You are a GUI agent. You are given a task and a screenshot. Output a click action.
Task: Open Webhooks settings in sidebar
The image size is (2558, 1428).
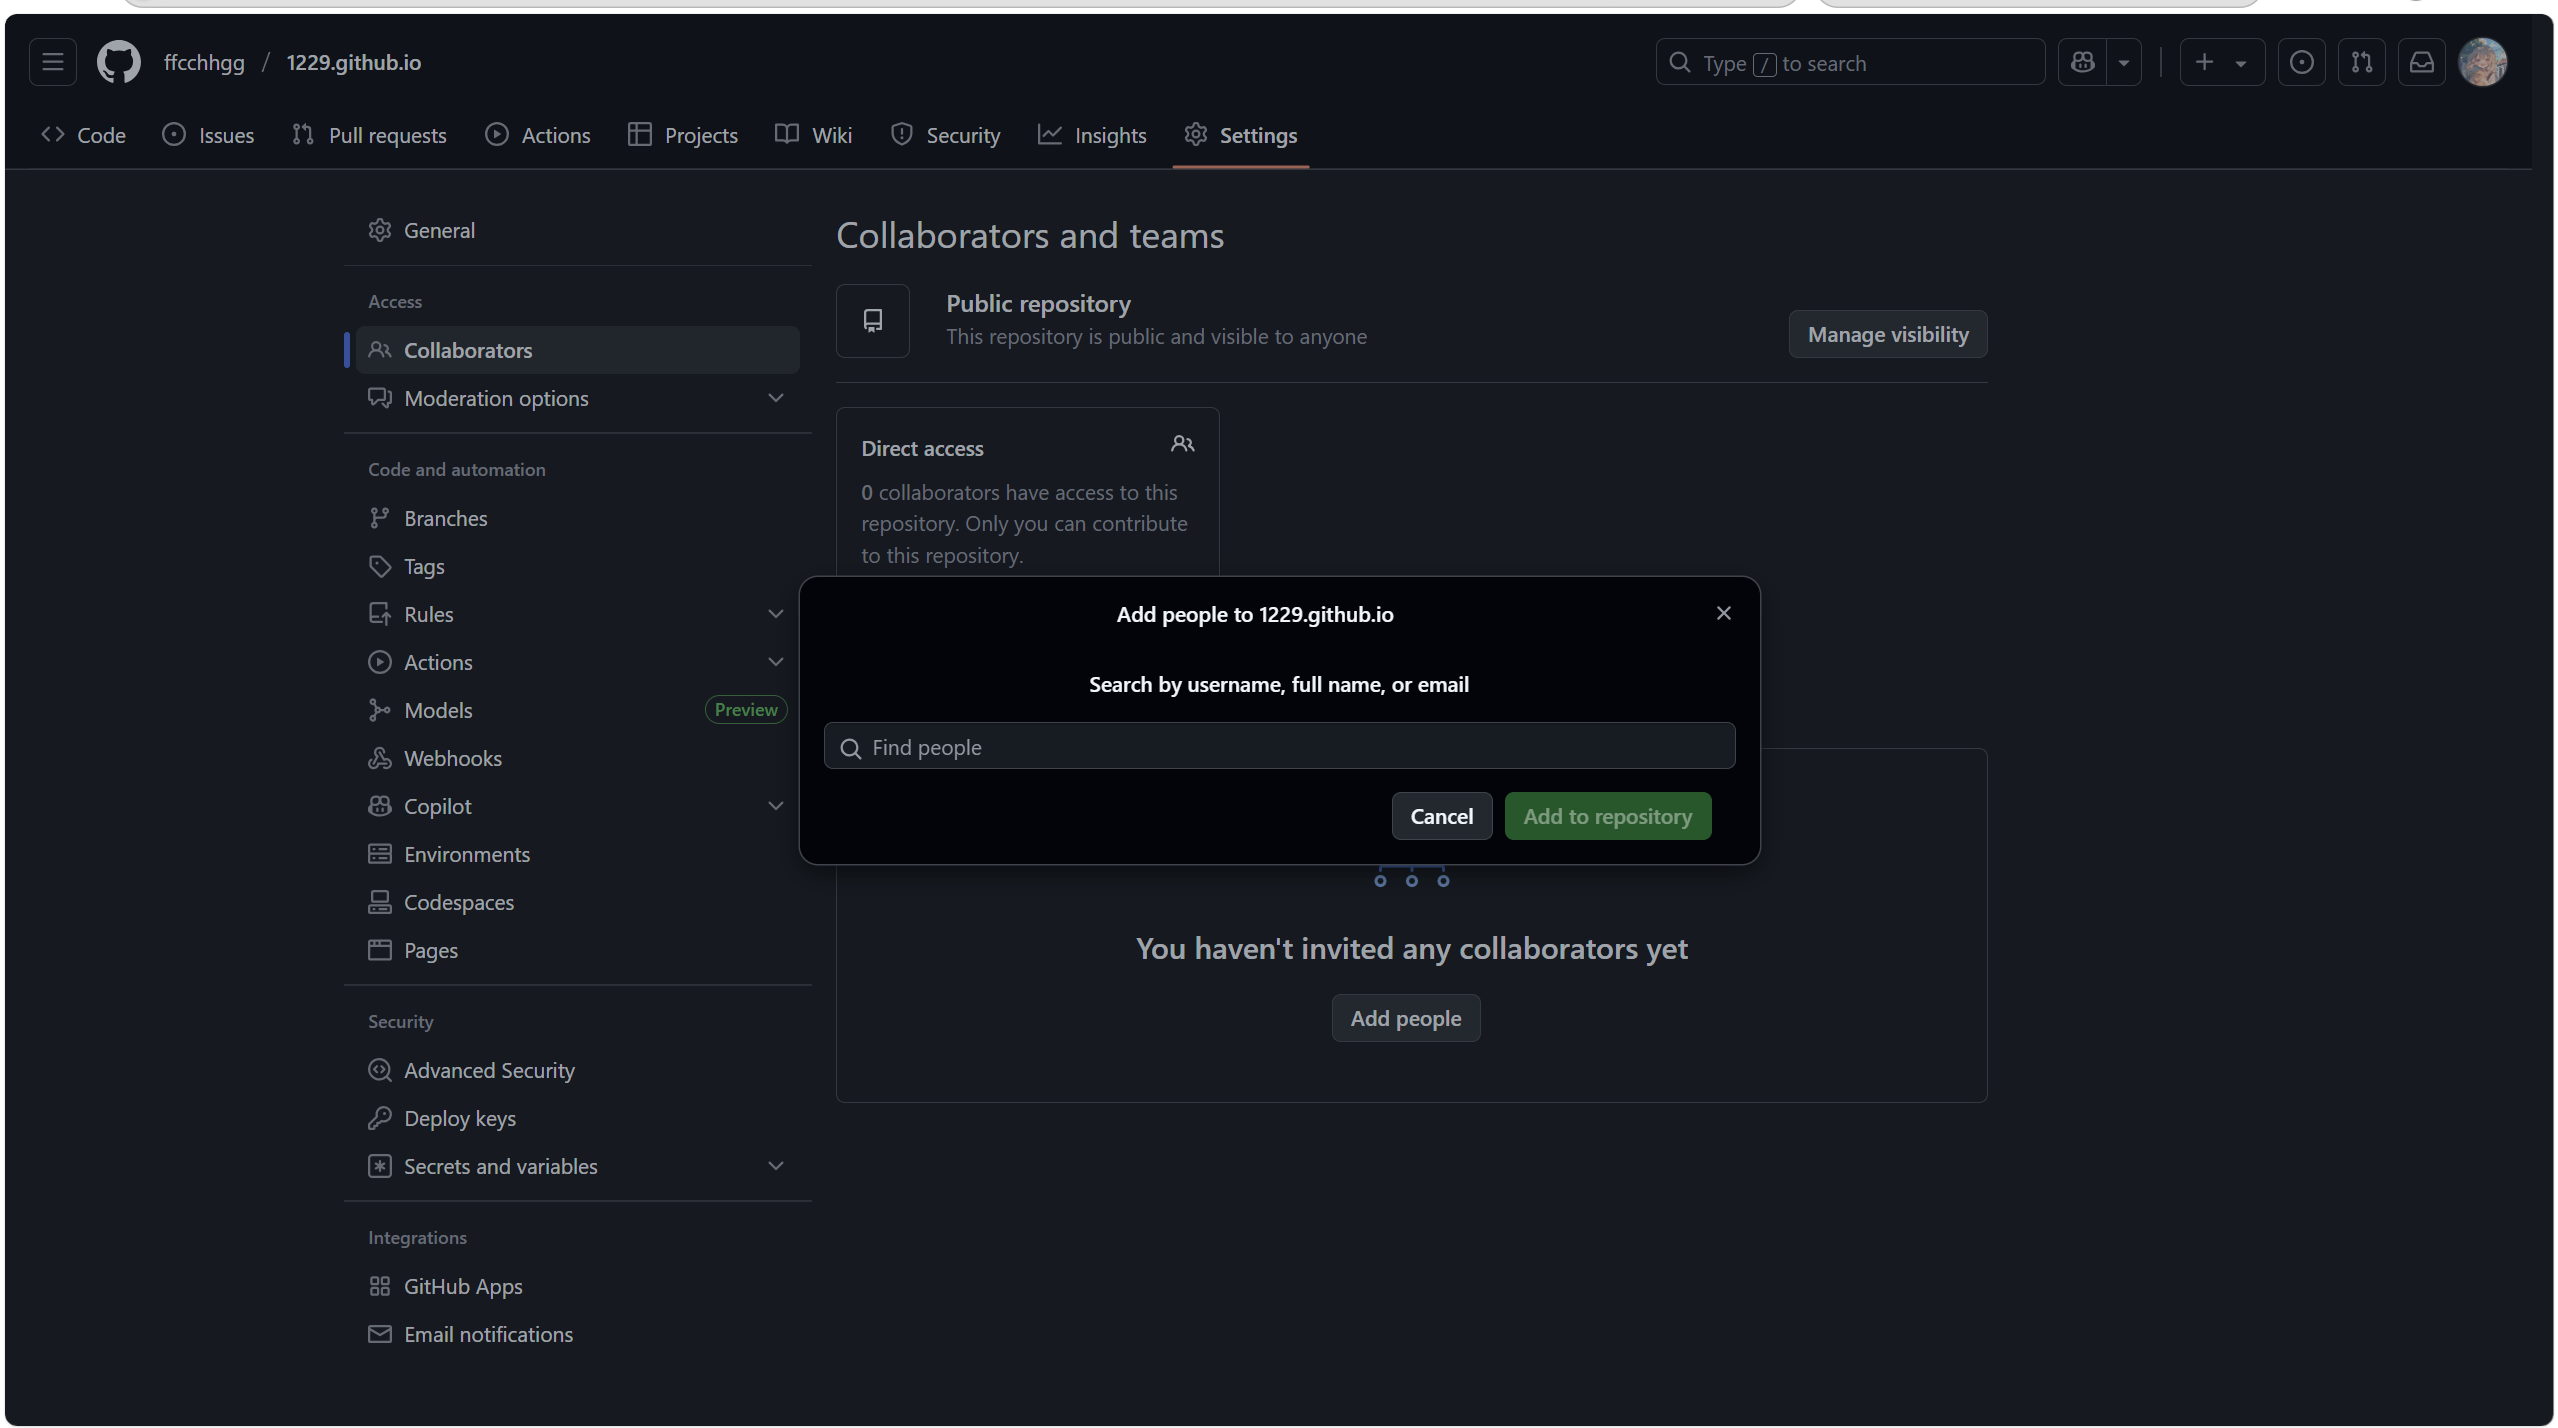452,758
